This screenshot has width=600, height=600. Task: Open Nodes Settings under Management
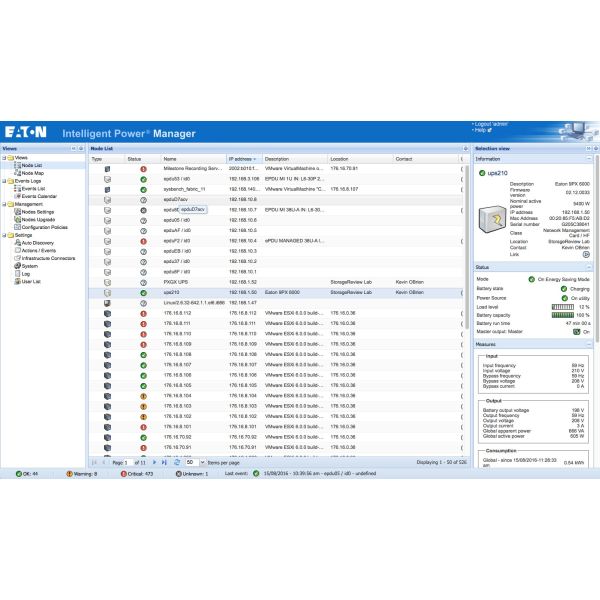pyautogui.click(x=38, y=212)
